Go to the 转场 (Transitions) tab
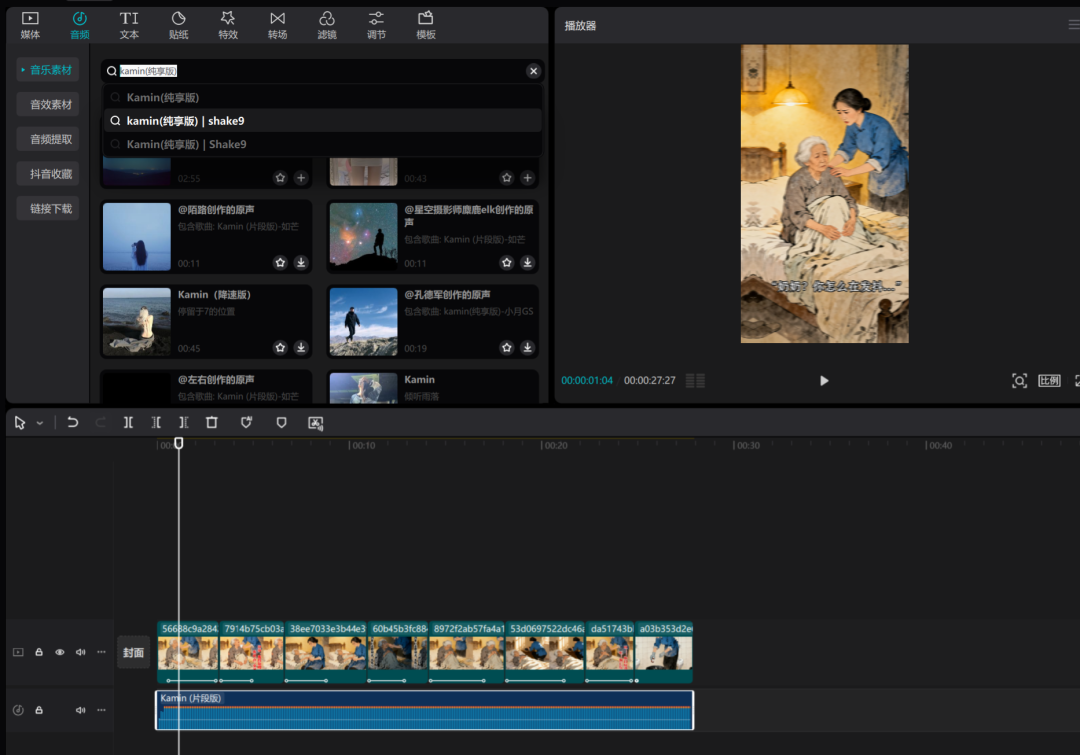Viewport: 1080px width, 755px height. [x=278, y=25]
